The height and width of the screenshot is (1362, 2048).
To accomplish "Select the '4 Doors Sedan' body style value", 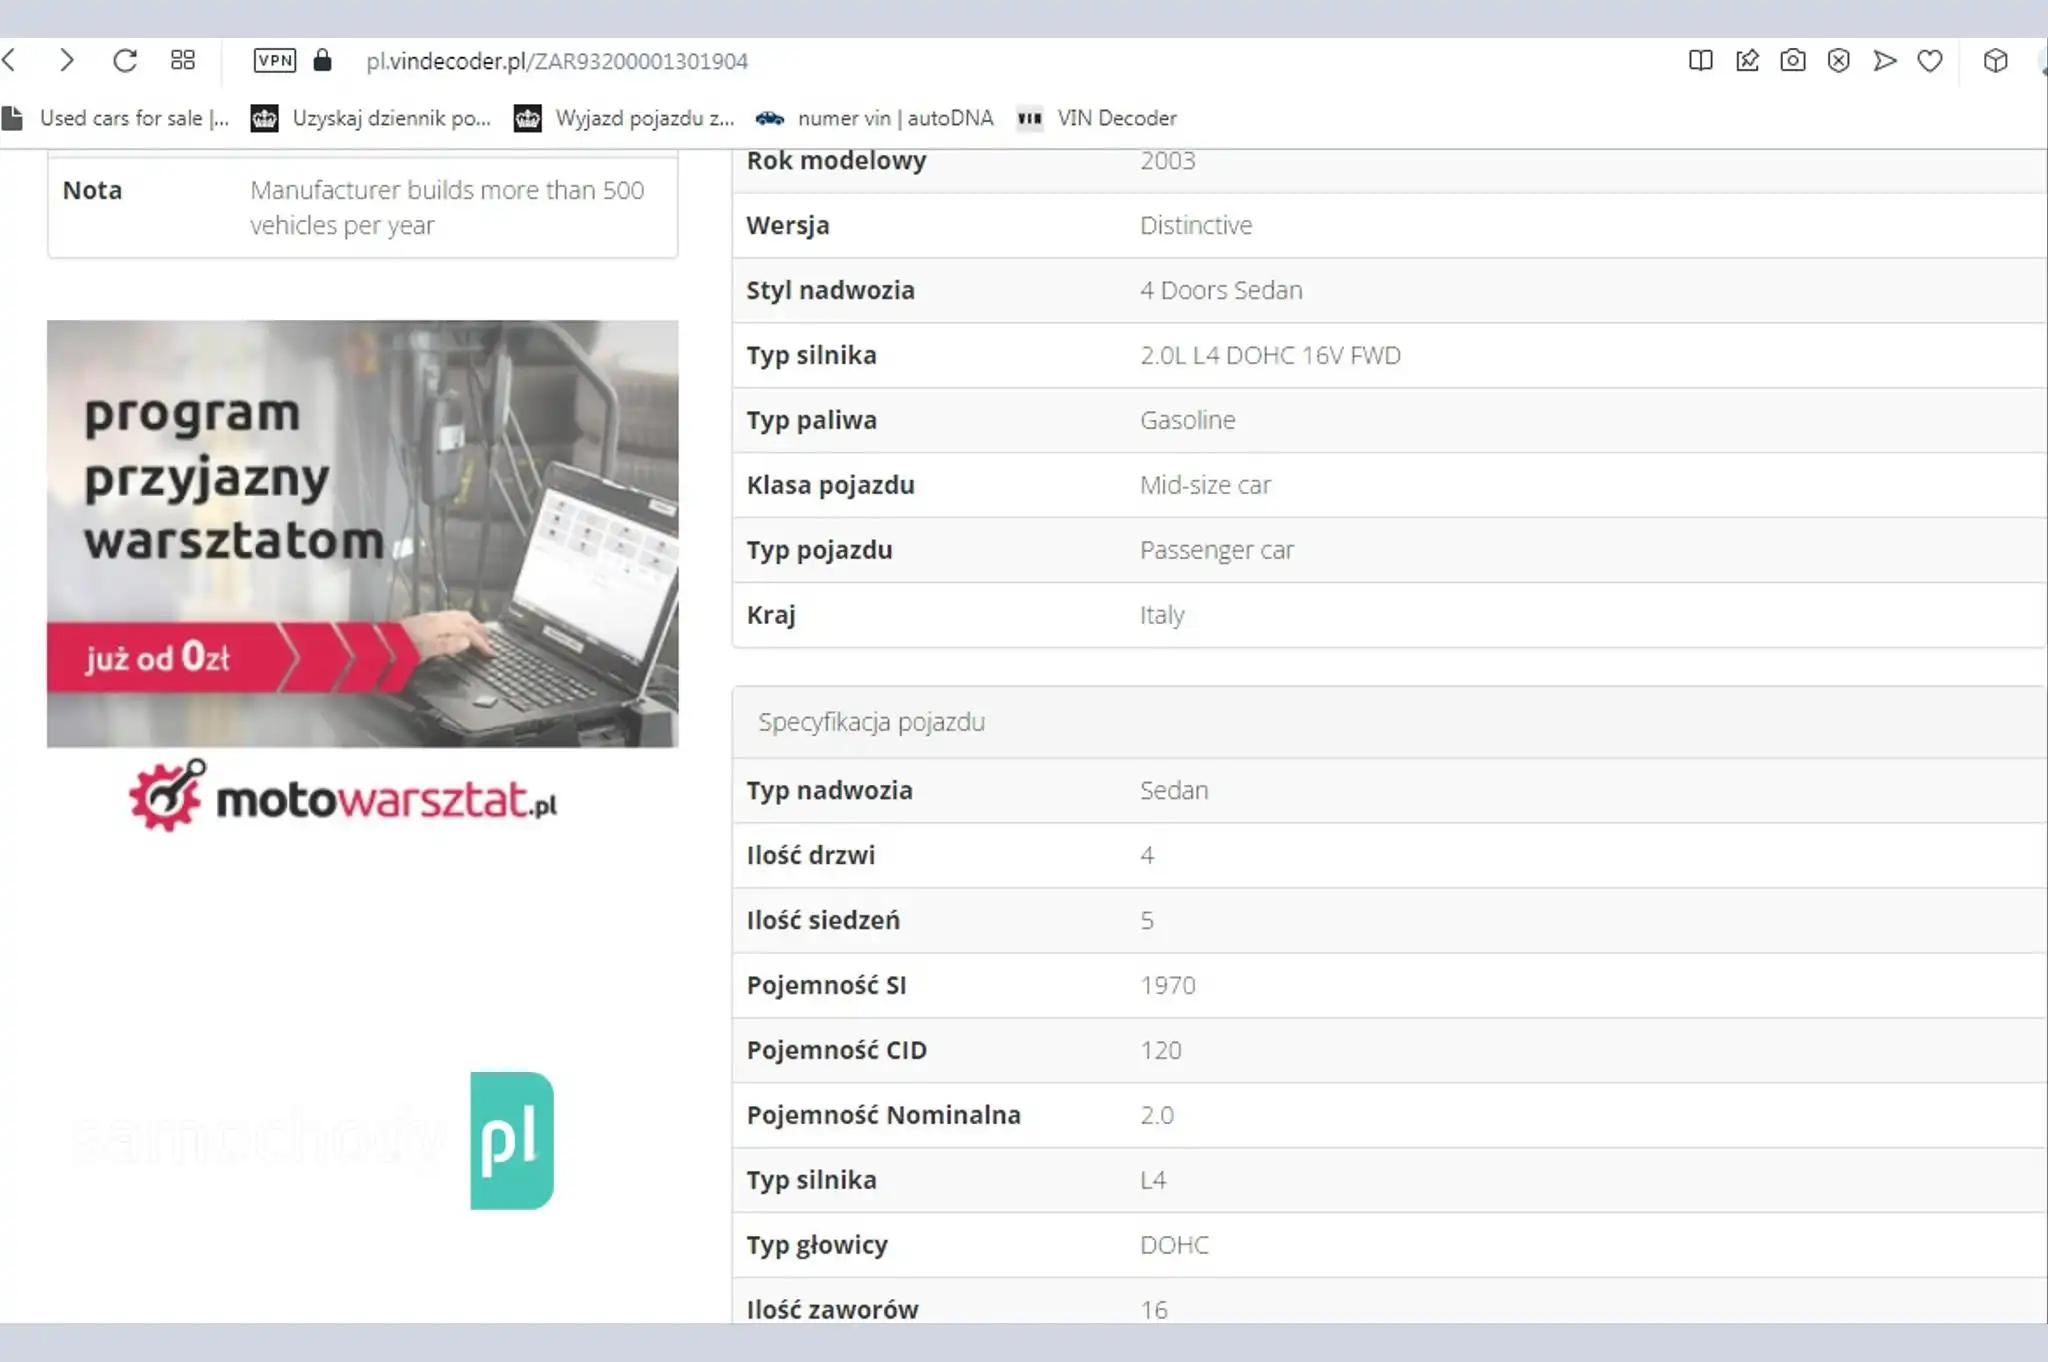I will click(x=1221, y=290).
